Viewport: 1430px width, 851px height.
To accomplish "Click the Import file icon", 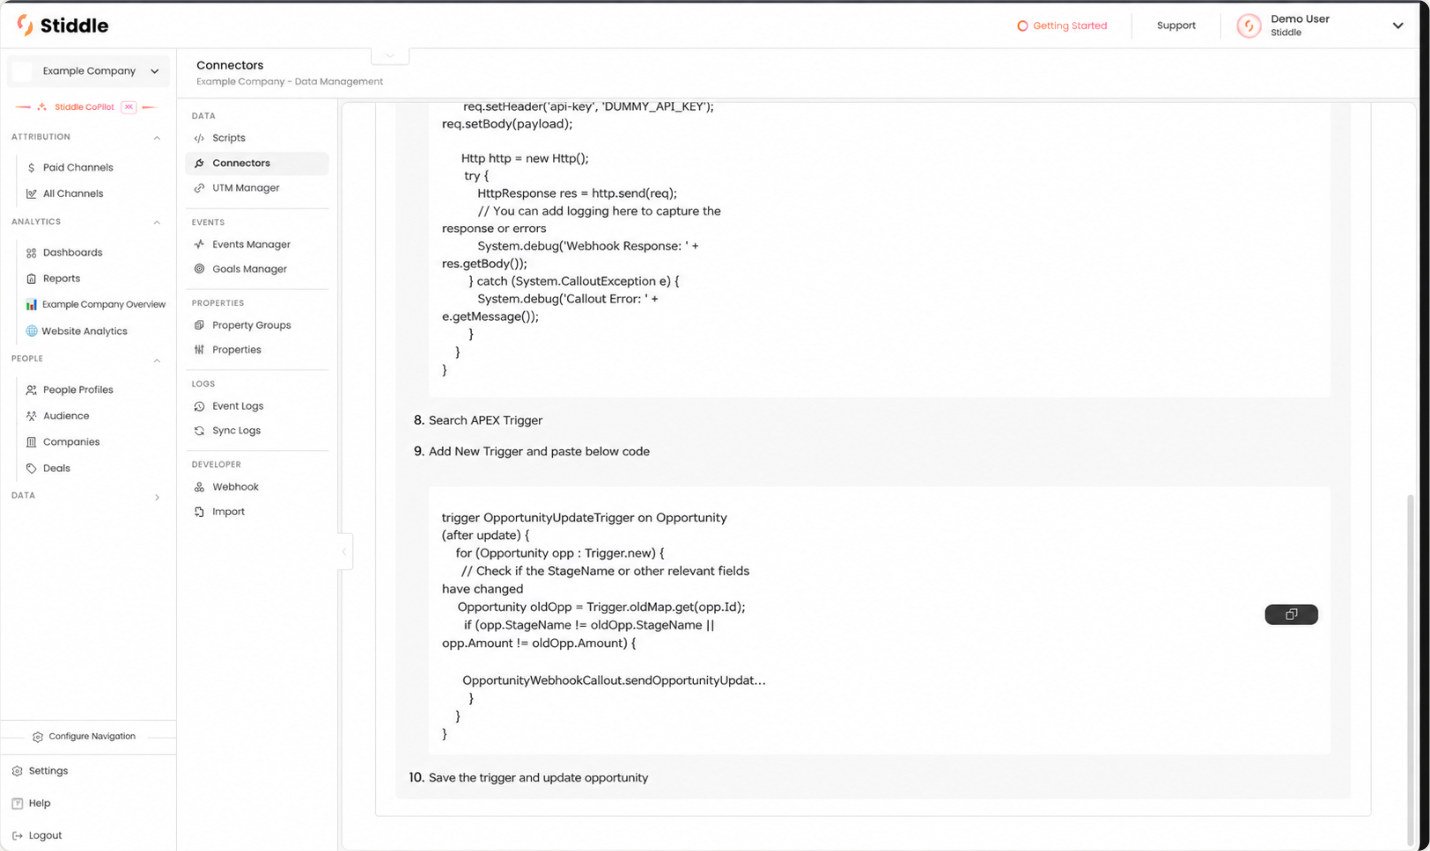I will 199,512.
